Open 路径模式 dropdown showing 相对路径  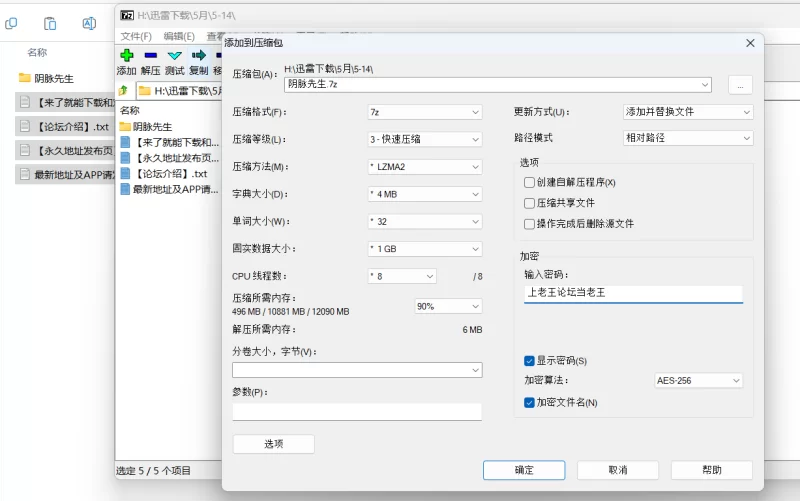(688, 138)
